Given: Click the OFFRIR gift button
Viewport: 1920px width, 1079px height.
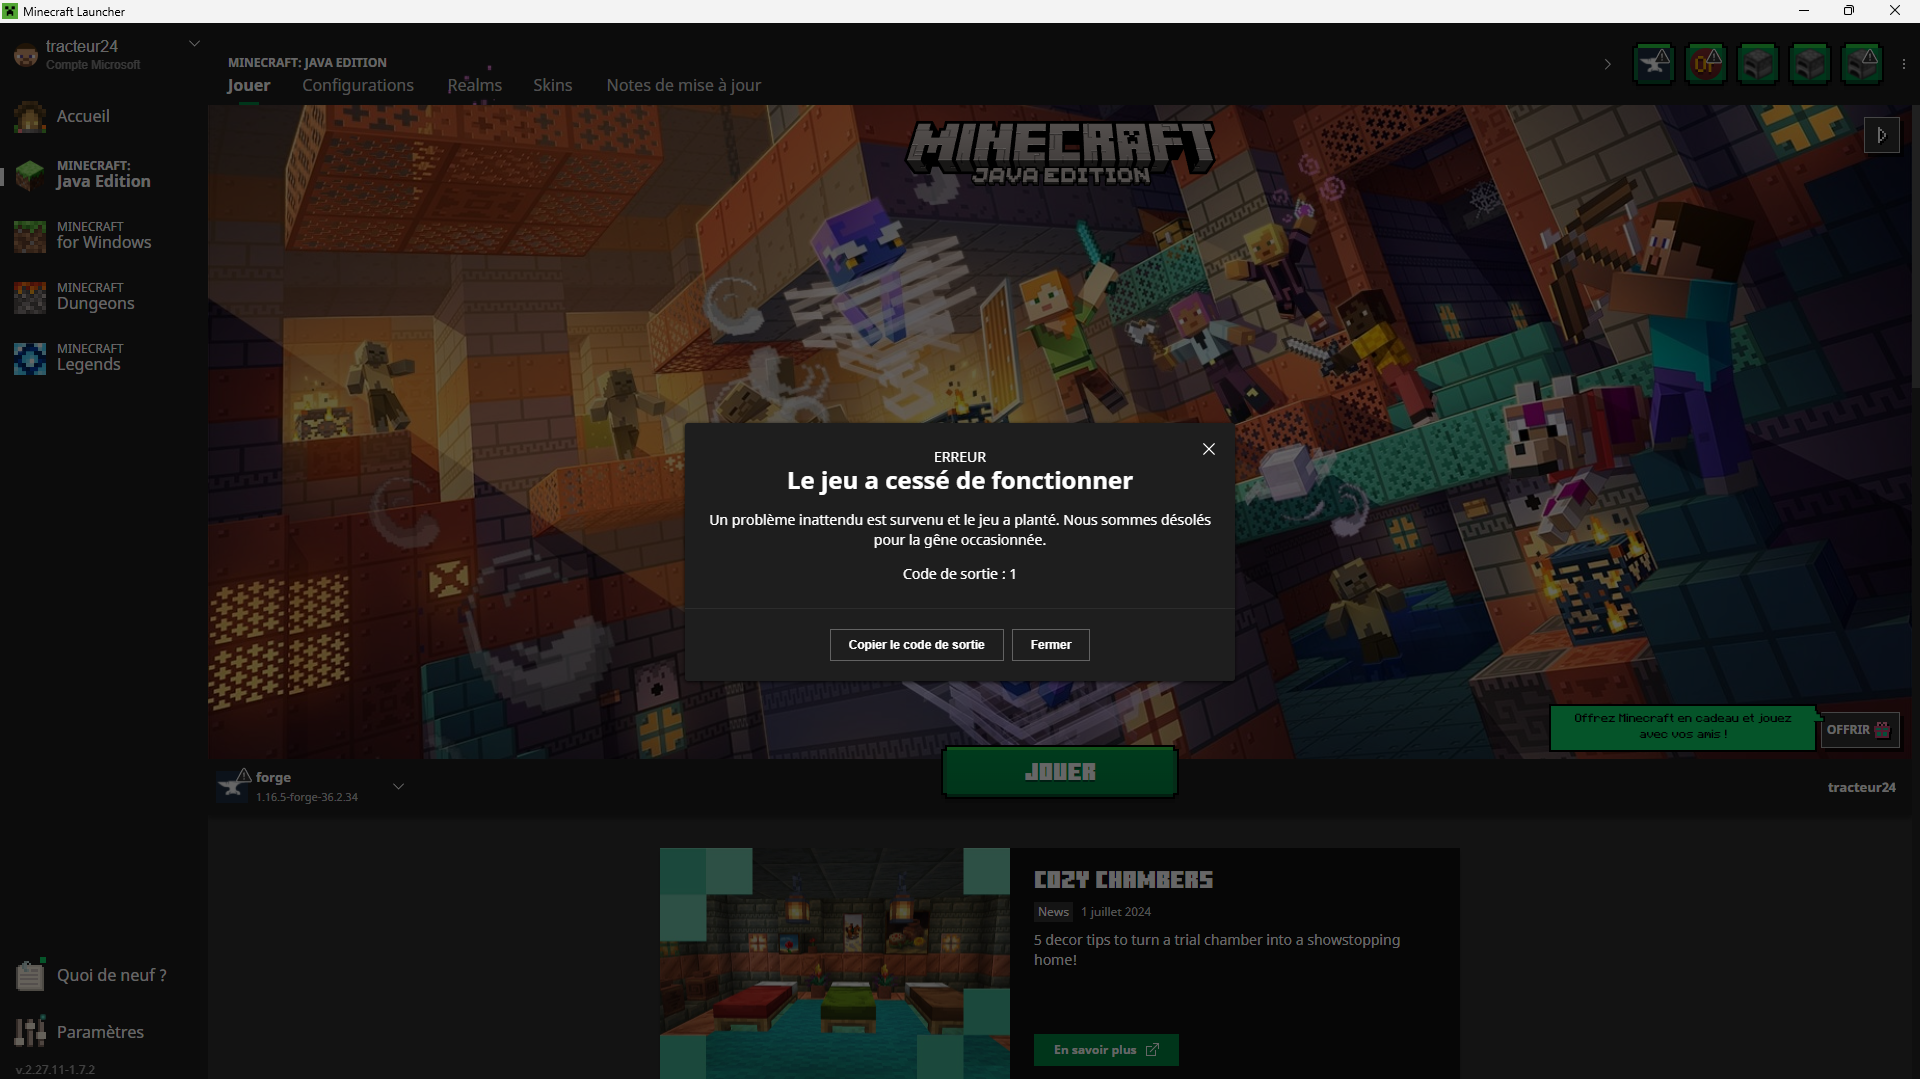Looking at the screenshot, I should [x=1860, y=730].
